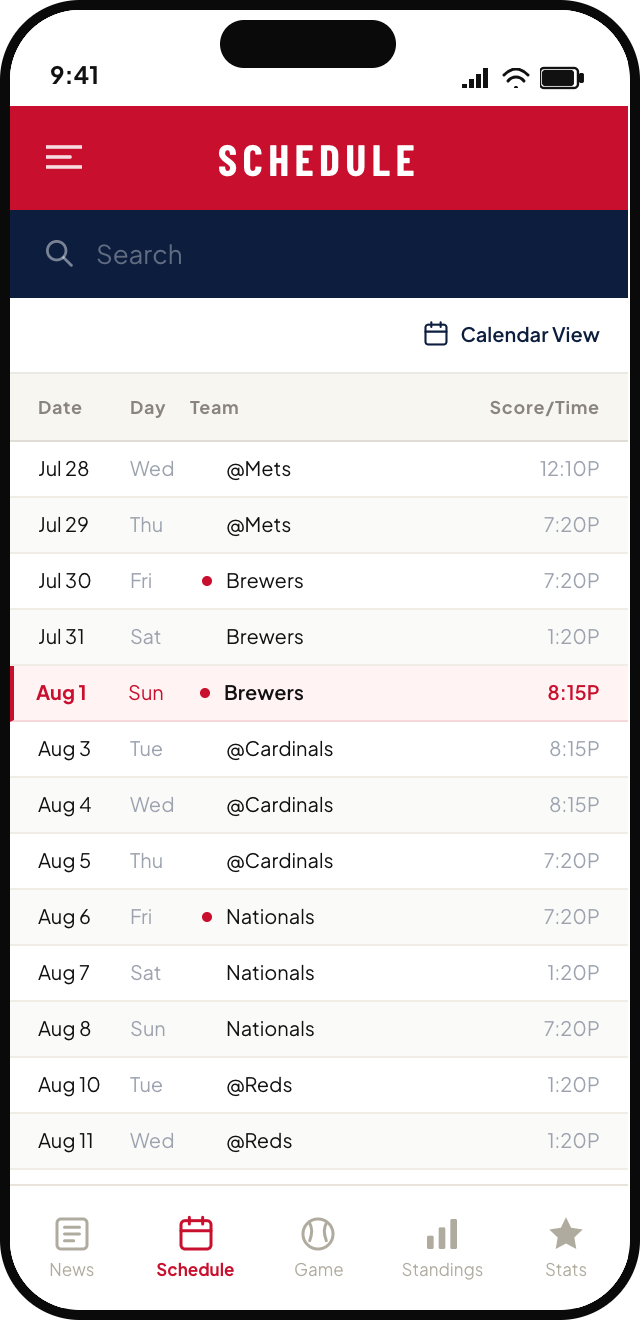Image resolution: width=640 pixels, height=1320 pixels.
Task: Open the hamburger menu
Action: pyautogui.click(x=64, y=158)
